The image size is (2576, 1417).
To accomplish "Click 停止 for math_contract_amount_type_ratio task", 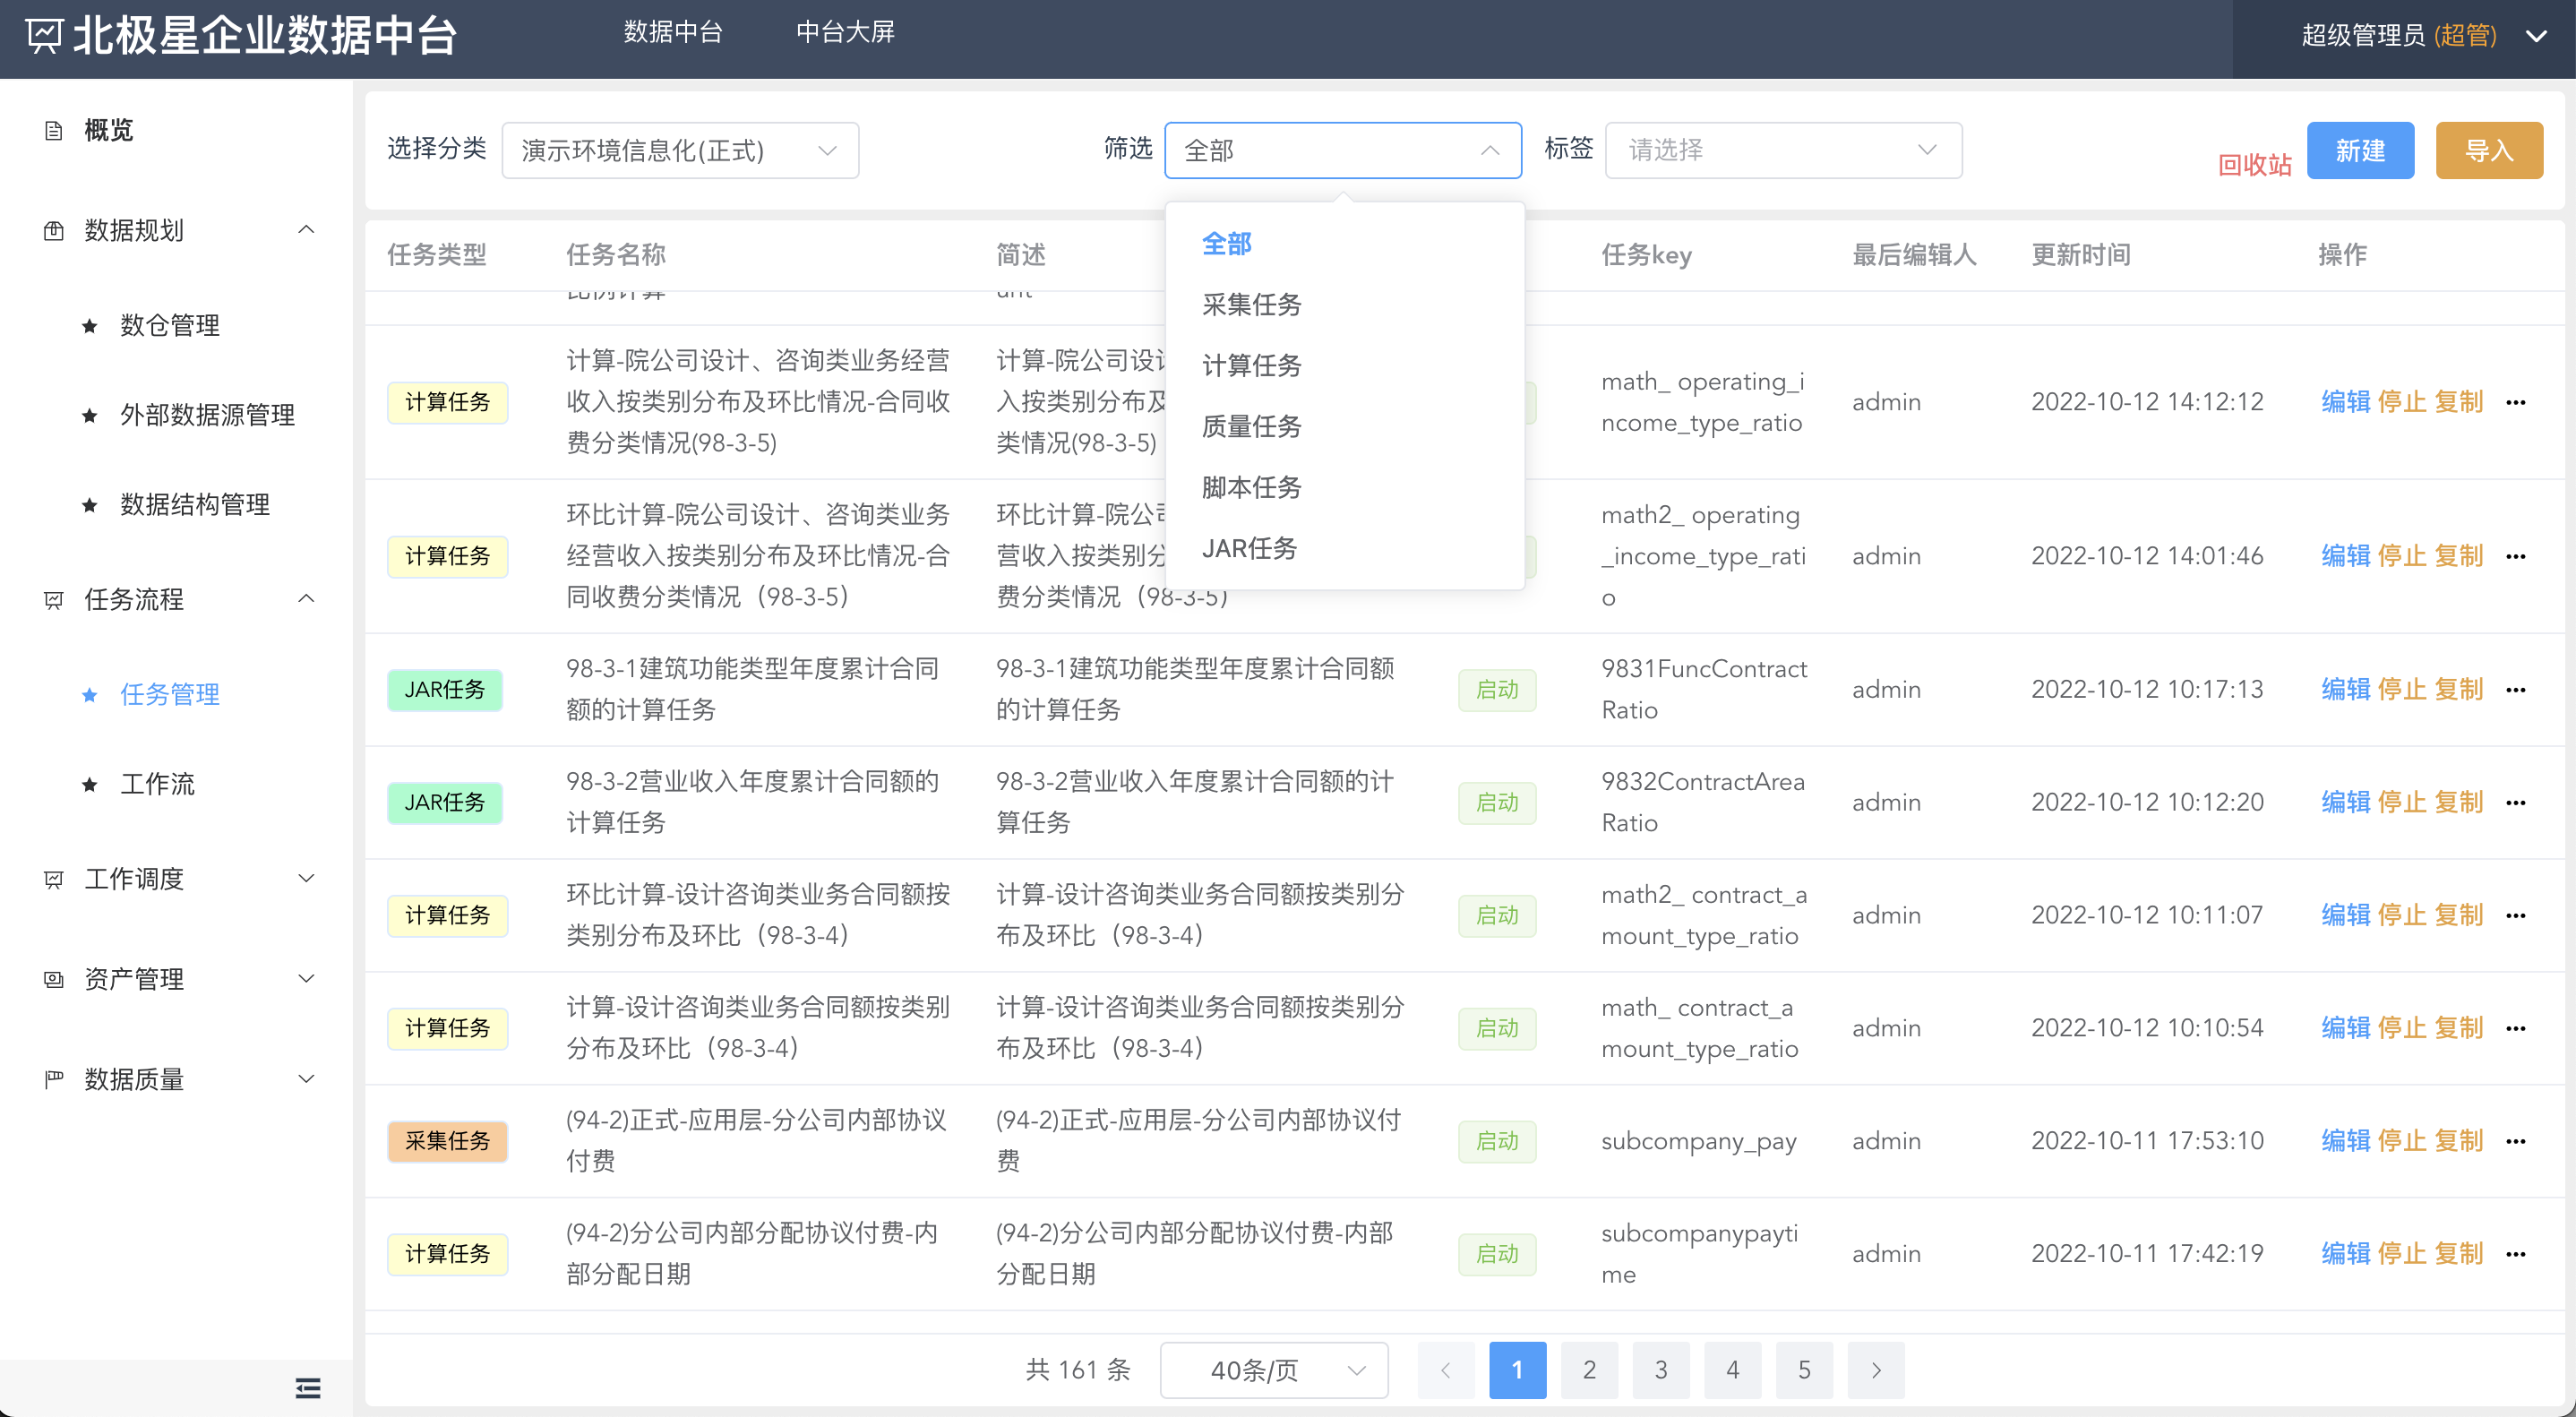I will coord(2401,1029).
